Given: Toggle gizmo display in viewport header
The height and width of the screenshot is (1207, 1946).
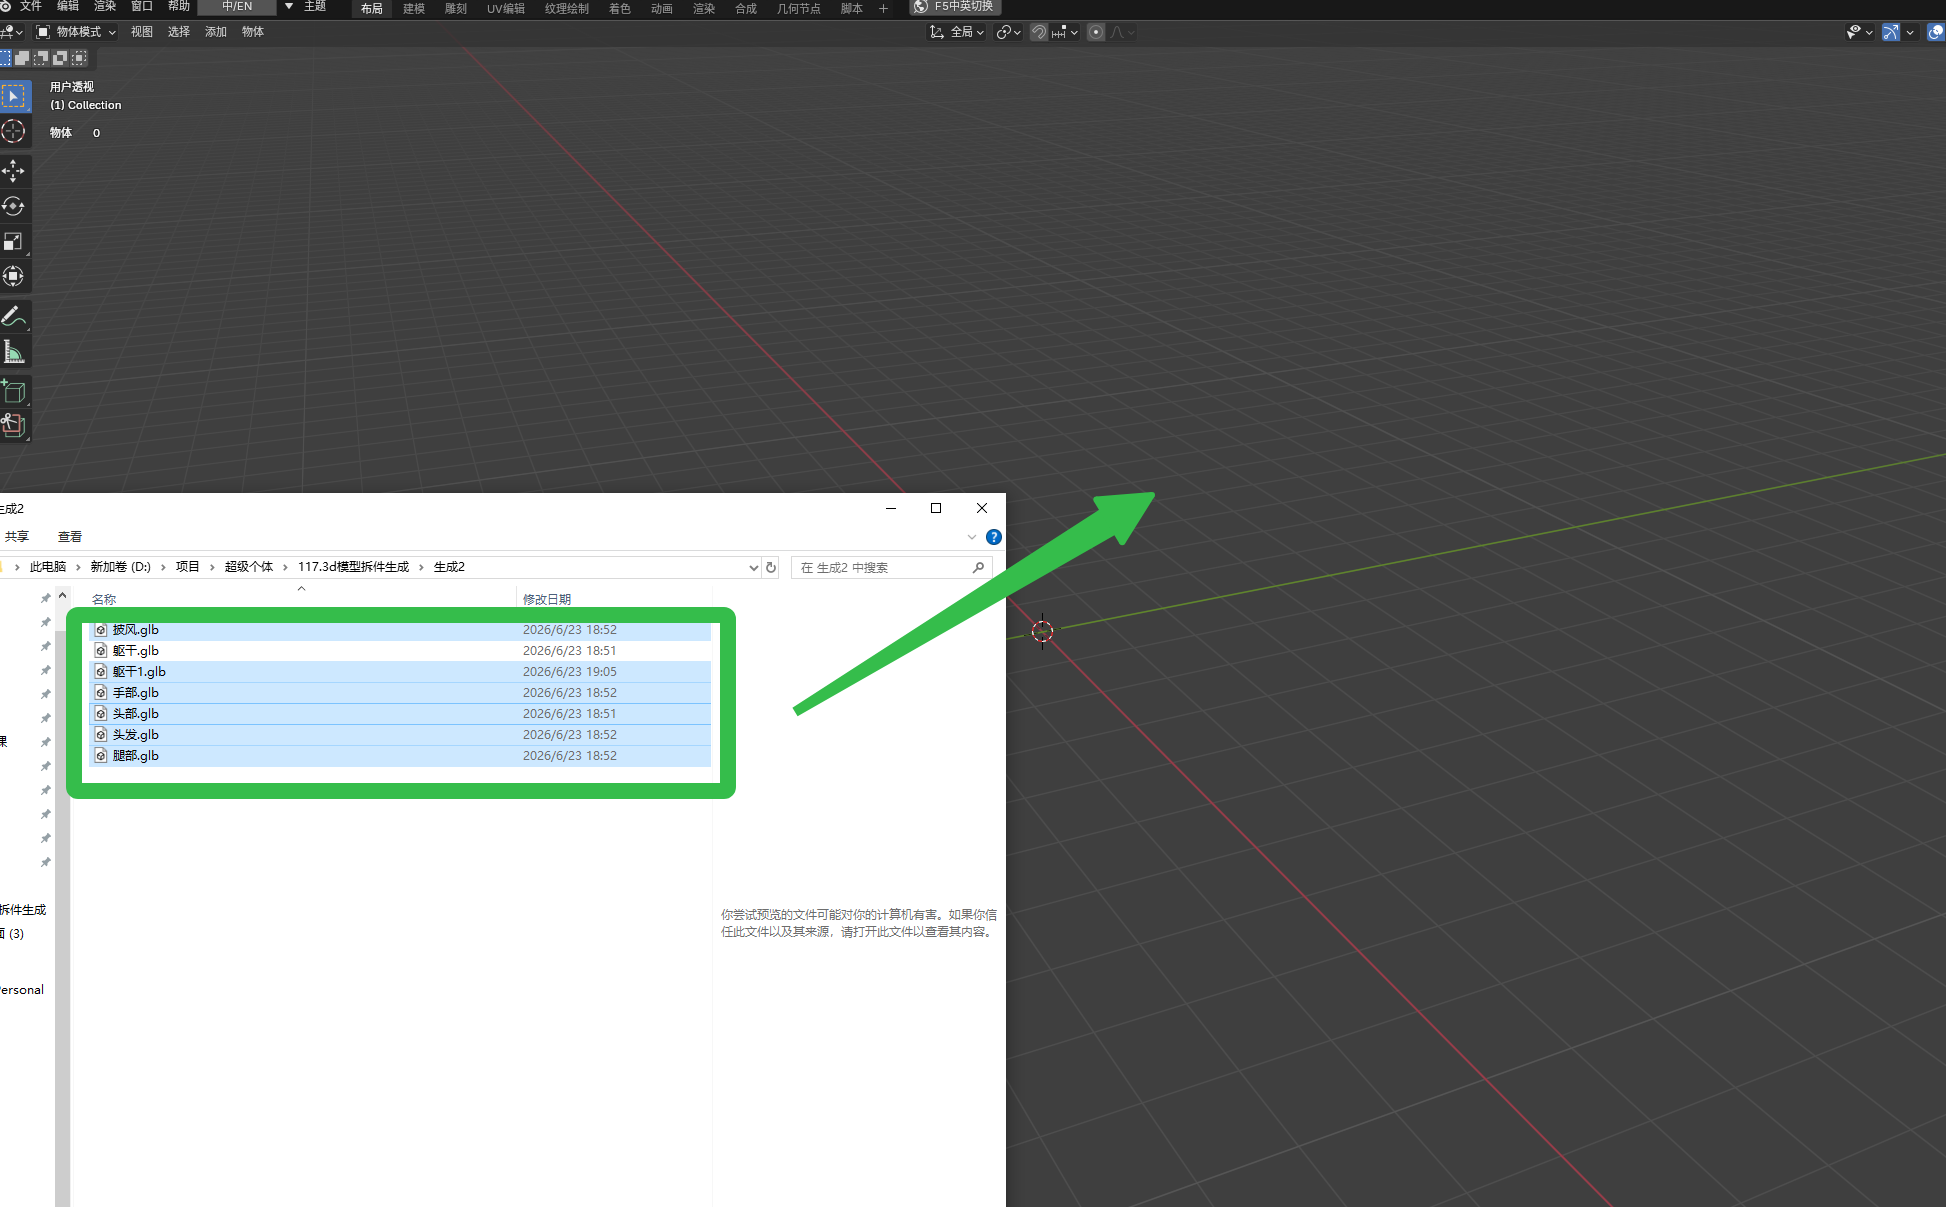Looking at the screenshot, I should 1890,32.
